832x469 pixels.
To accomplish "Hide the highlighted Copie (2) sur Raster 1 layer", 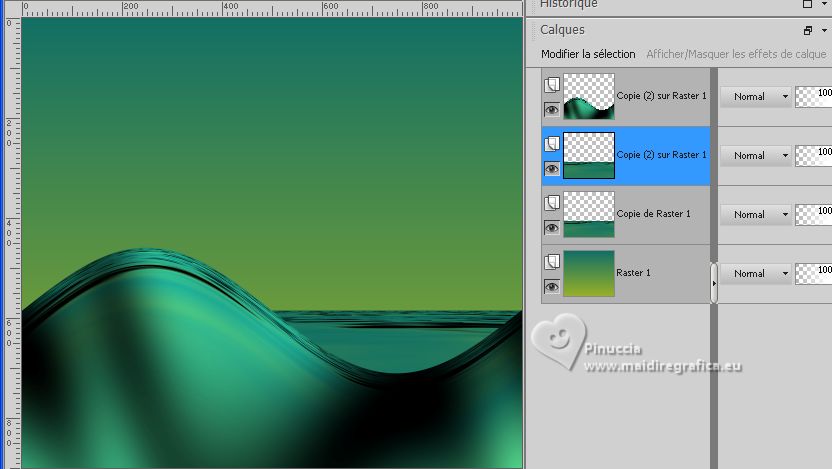I will click(x=552, y=169).
